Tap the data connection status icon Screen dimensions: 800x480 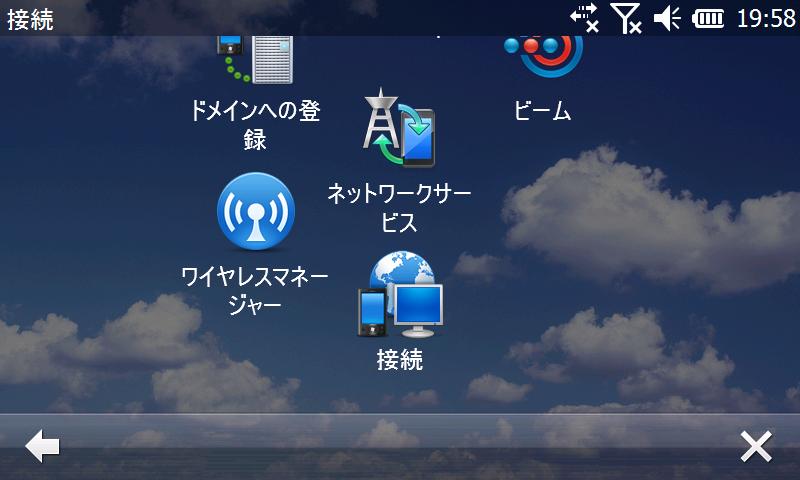(584, 18)
